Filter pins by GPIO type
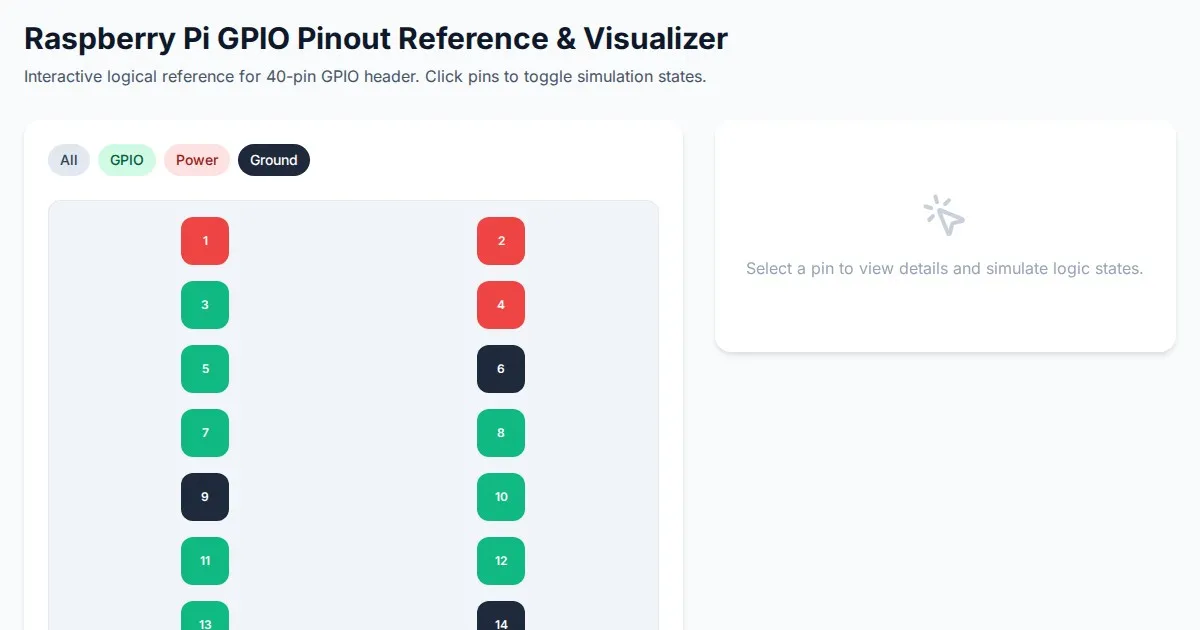The width and height of the screenshot is (1200, 630). (x=127, y=160)
